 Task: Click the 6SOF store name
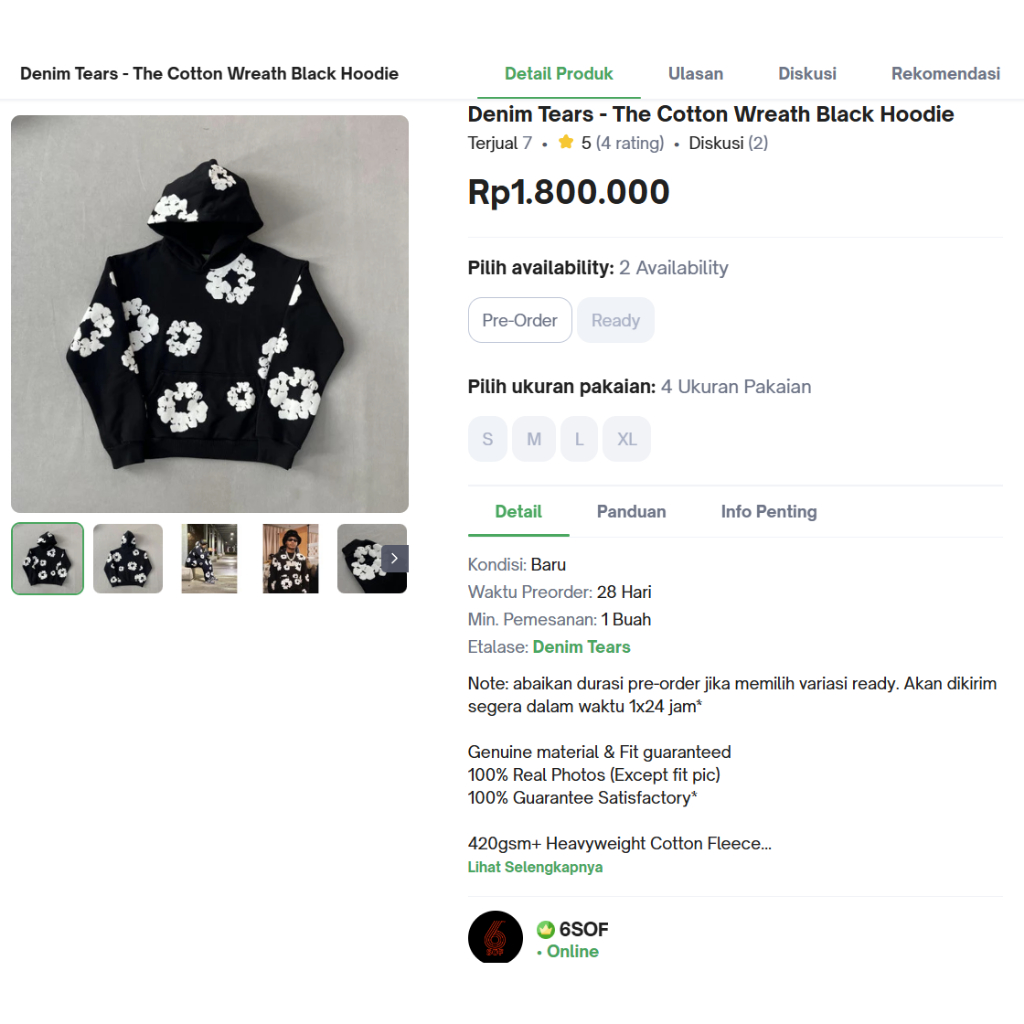click(x=584, y=929)
